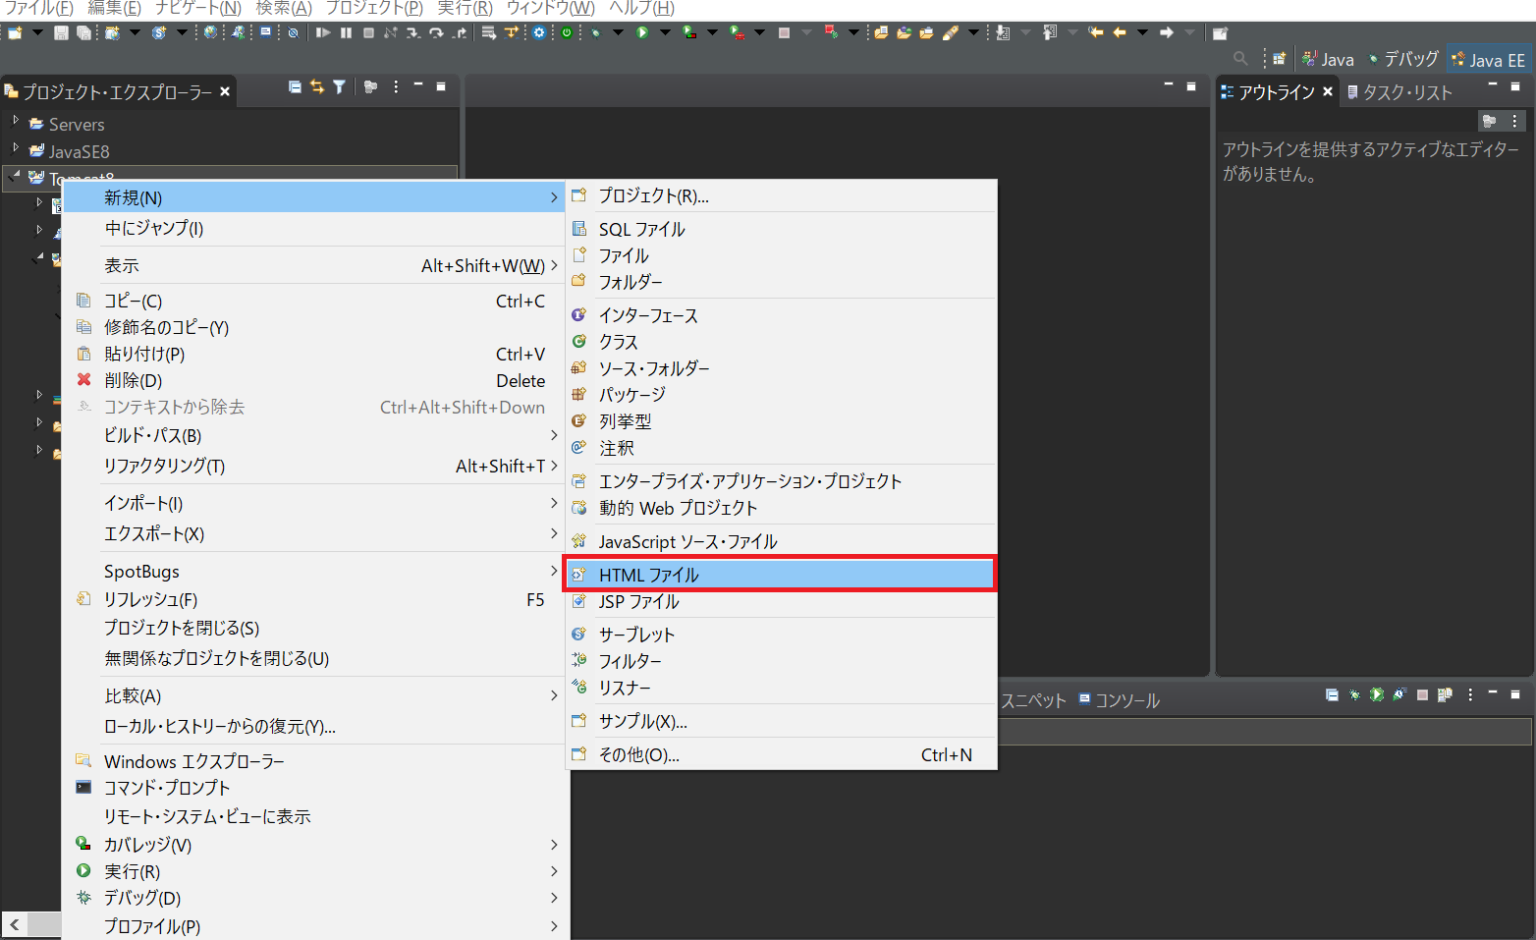Open the Run button dropdown arrow

point(665,34)
